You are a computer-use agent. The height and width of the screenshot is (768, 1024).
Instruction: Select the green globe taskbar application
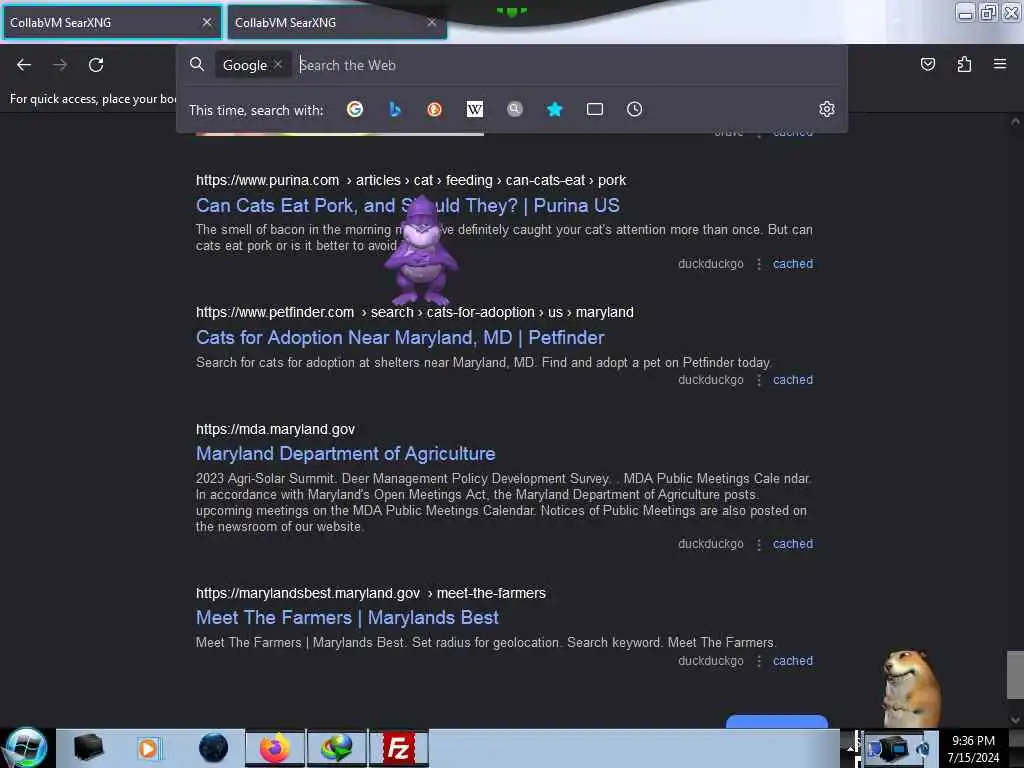(x=336, y=748)
